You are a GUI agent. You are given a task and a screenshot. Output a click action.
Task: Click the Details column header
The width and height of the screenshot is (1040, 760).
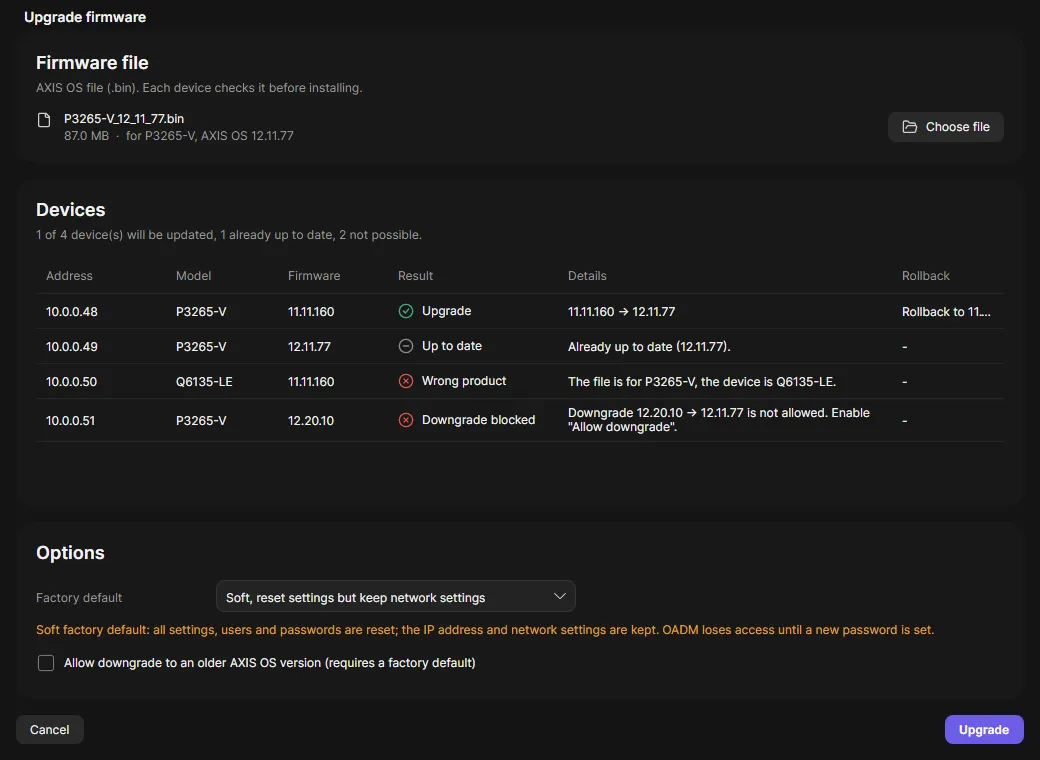[587, 276]
